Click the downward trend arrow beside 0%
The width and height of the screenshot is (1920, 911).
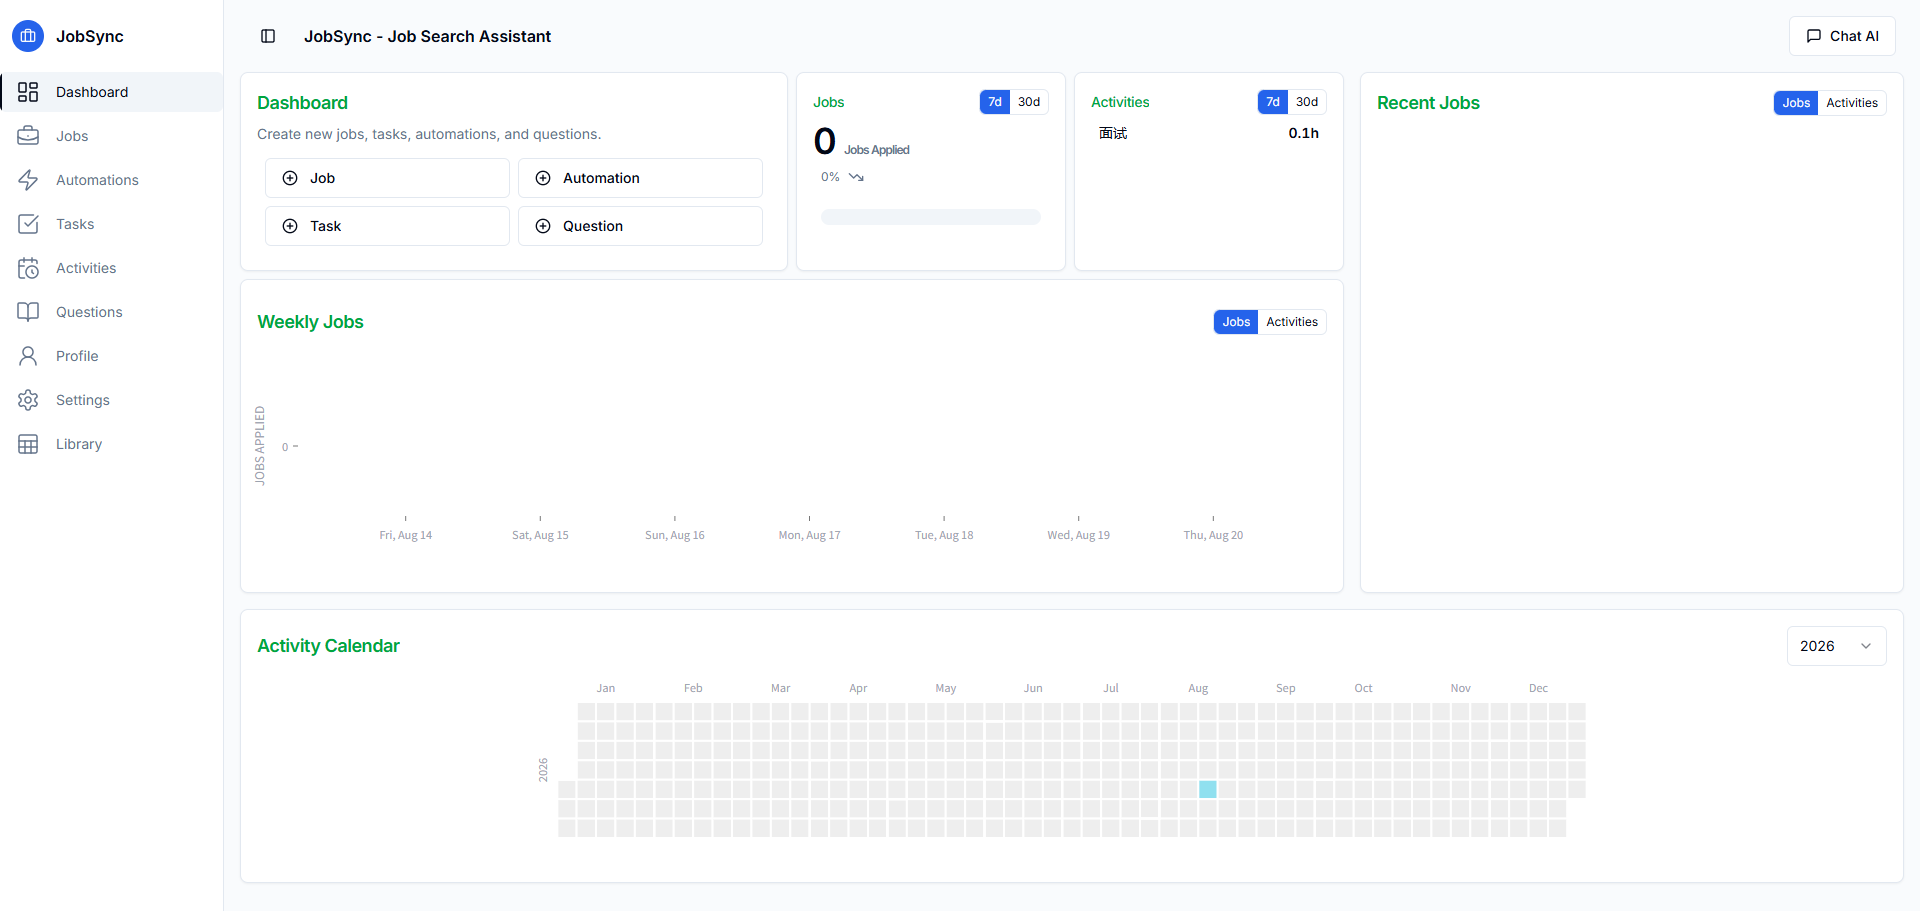pyautogui.click(x=856, y=177)
